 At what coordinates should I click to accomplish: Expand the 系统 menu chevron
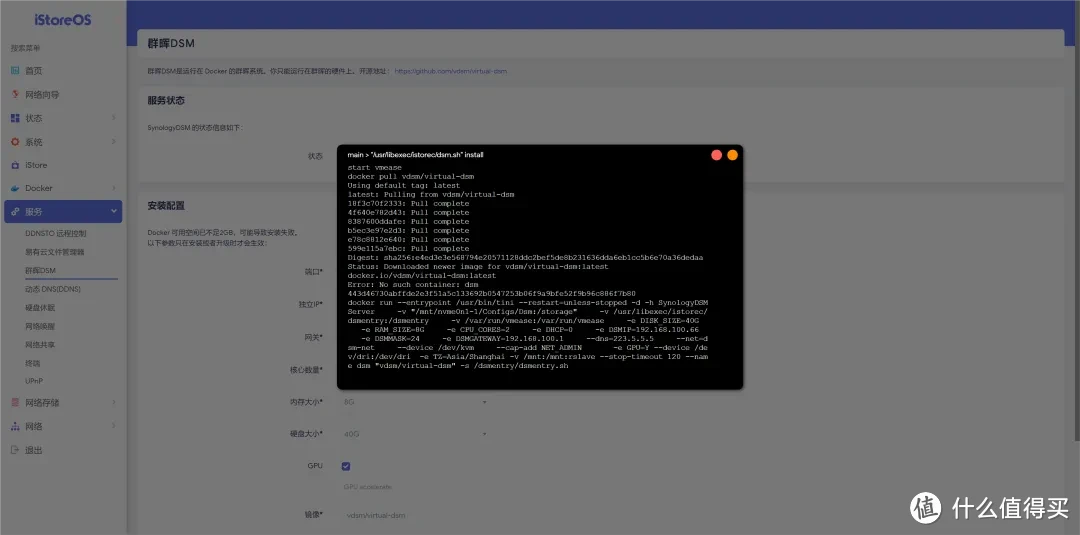pyautogui.click(x=114, y=142)
